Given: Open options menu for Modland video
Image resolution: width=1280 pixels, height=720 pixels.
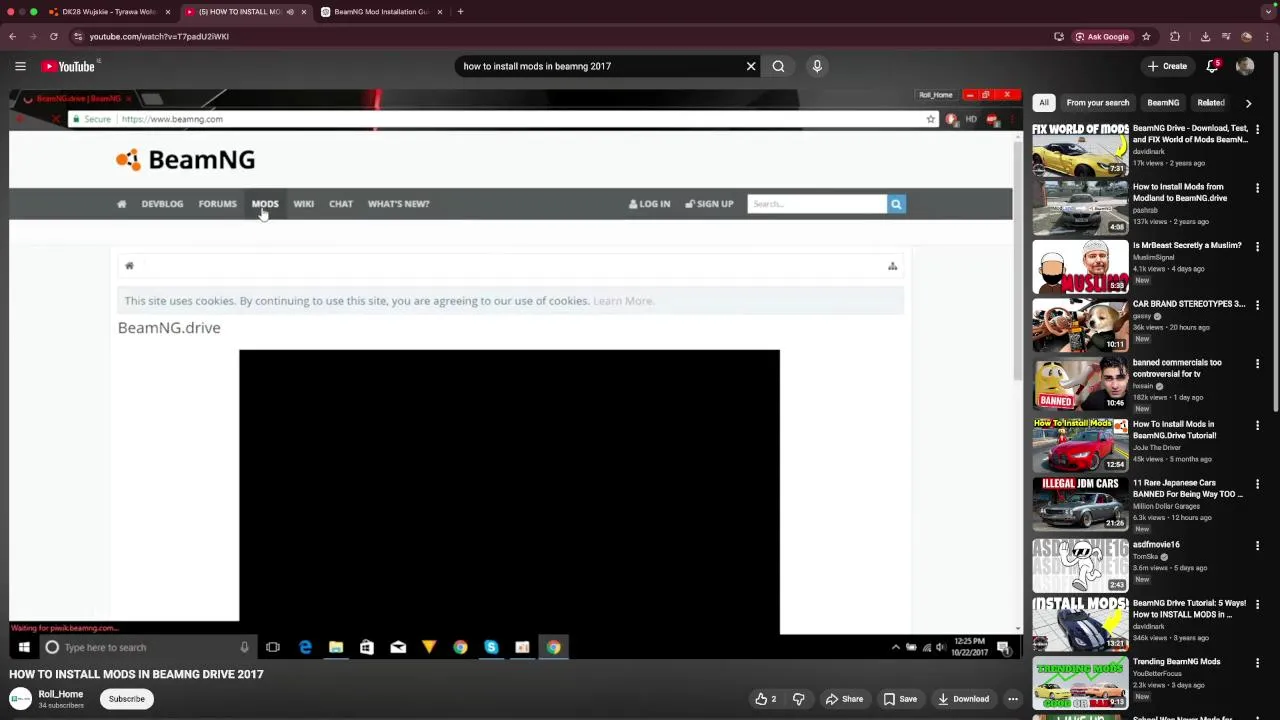Looking at the screenshot, I should 1257,187.
